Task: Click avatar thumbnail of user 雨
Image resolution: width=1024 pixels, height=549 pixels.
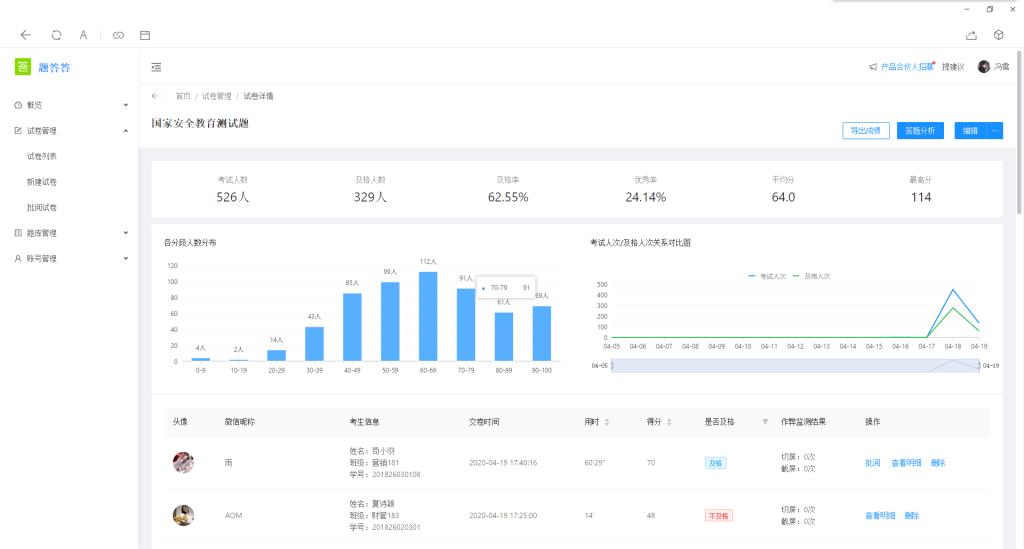Action: [183, 462]
